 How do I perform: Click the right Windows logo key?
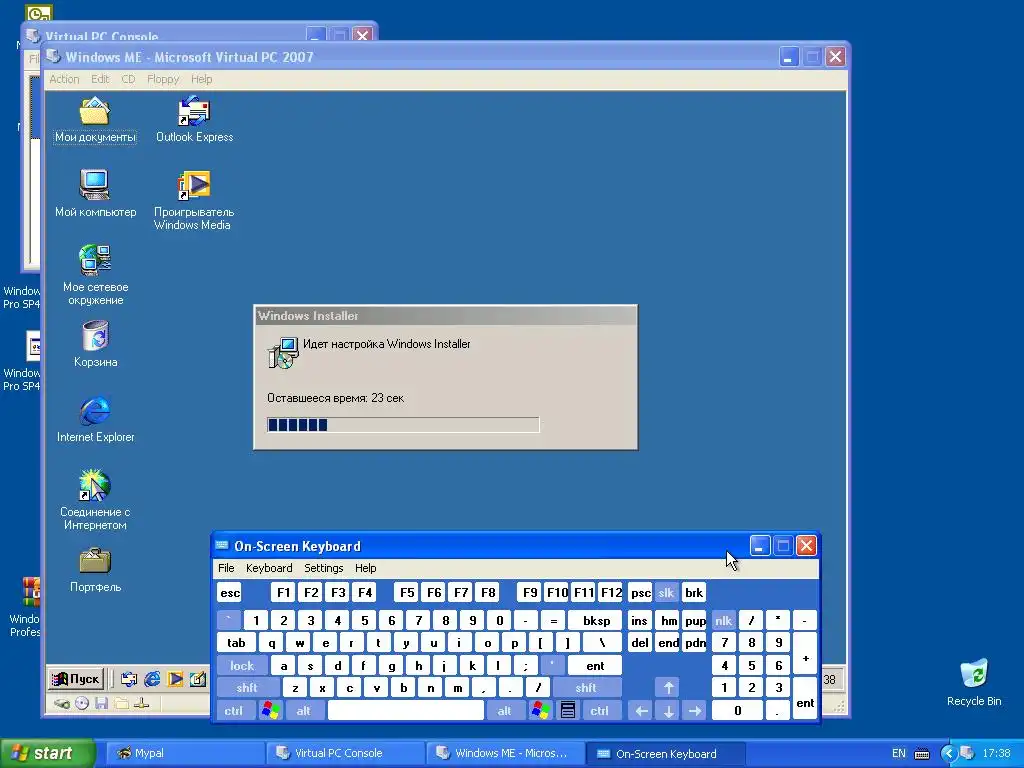tap(540, 711)
